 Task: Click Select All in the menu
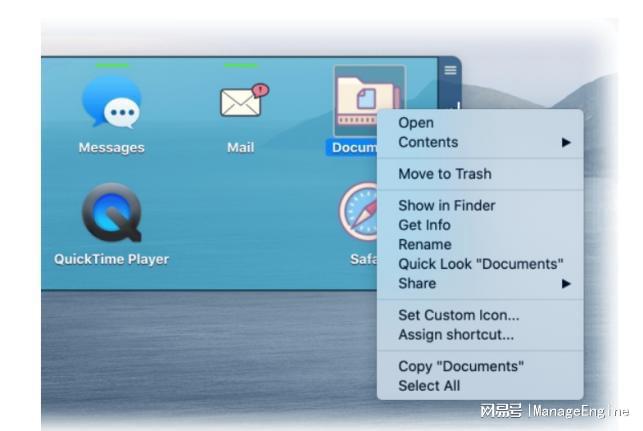(429, 386)
